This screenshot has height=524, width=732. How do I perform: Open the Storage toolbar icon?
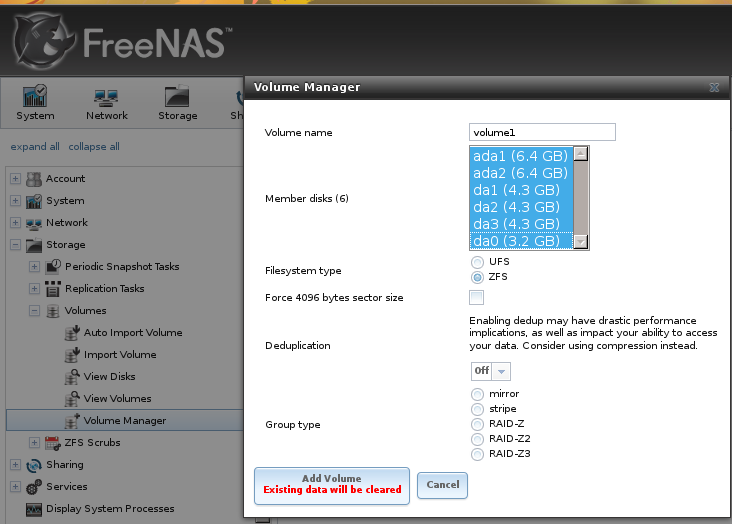(x=177, y=96)
